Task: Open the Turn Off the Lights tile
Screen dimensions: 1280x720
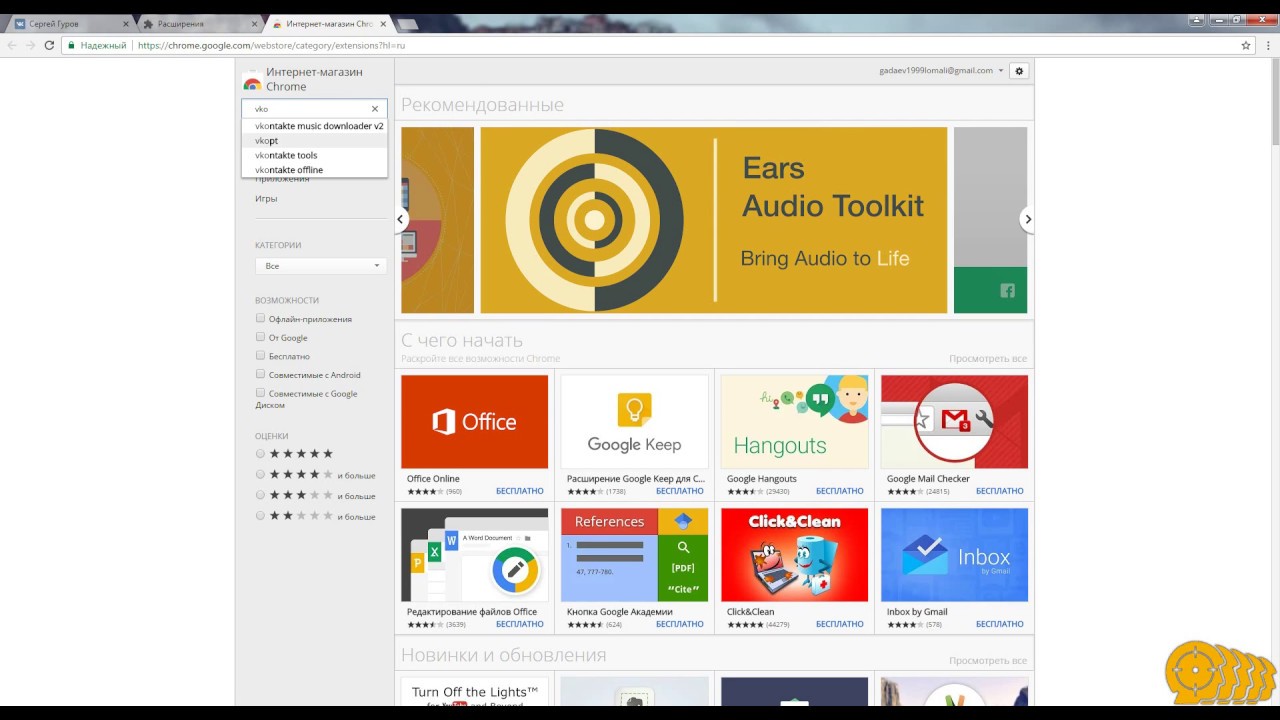Action: point(474,692)
